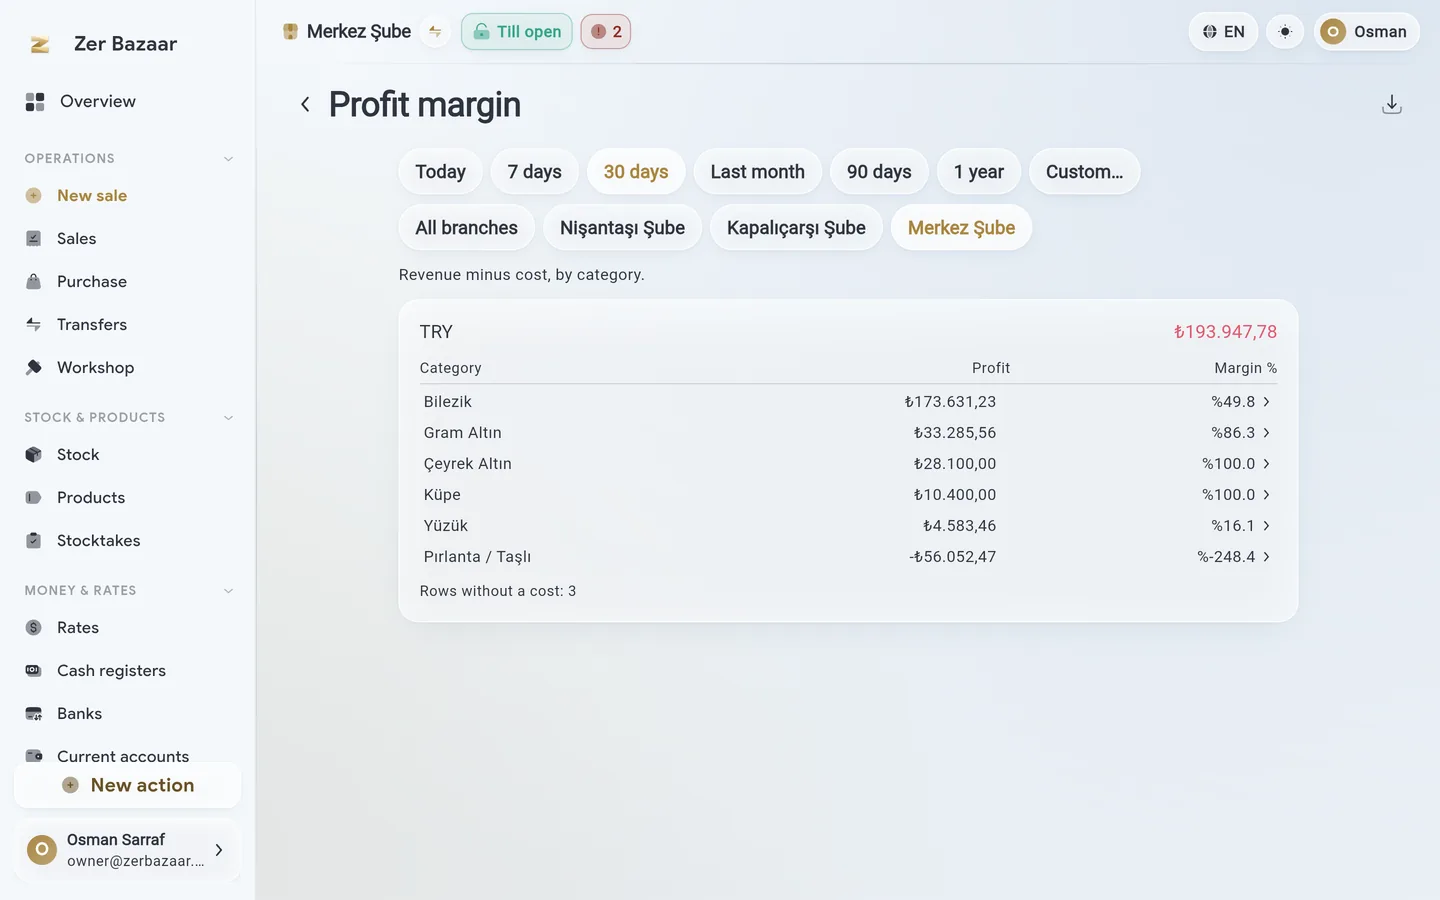The height and width of the screenshot is (900, 1440).
Task: Expand the Bilezik row chevron
Action: click(x=1266, y=402)
